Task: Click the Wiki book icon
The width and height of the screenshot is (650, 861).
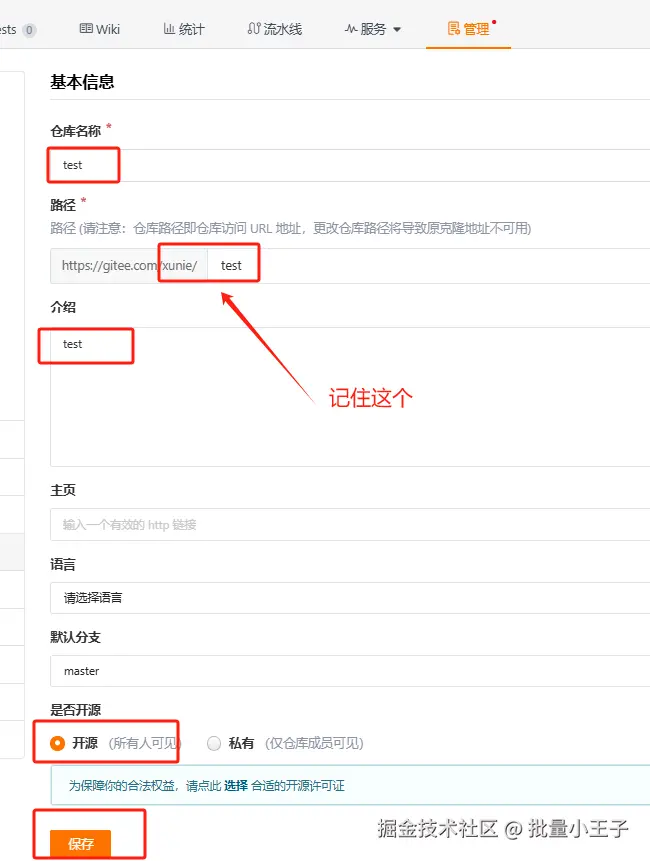Action: 86,29
